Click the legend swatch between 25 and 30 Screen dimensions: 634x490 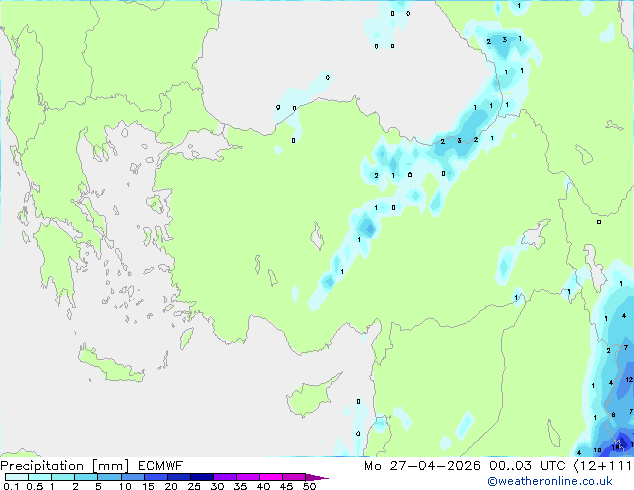201,477
